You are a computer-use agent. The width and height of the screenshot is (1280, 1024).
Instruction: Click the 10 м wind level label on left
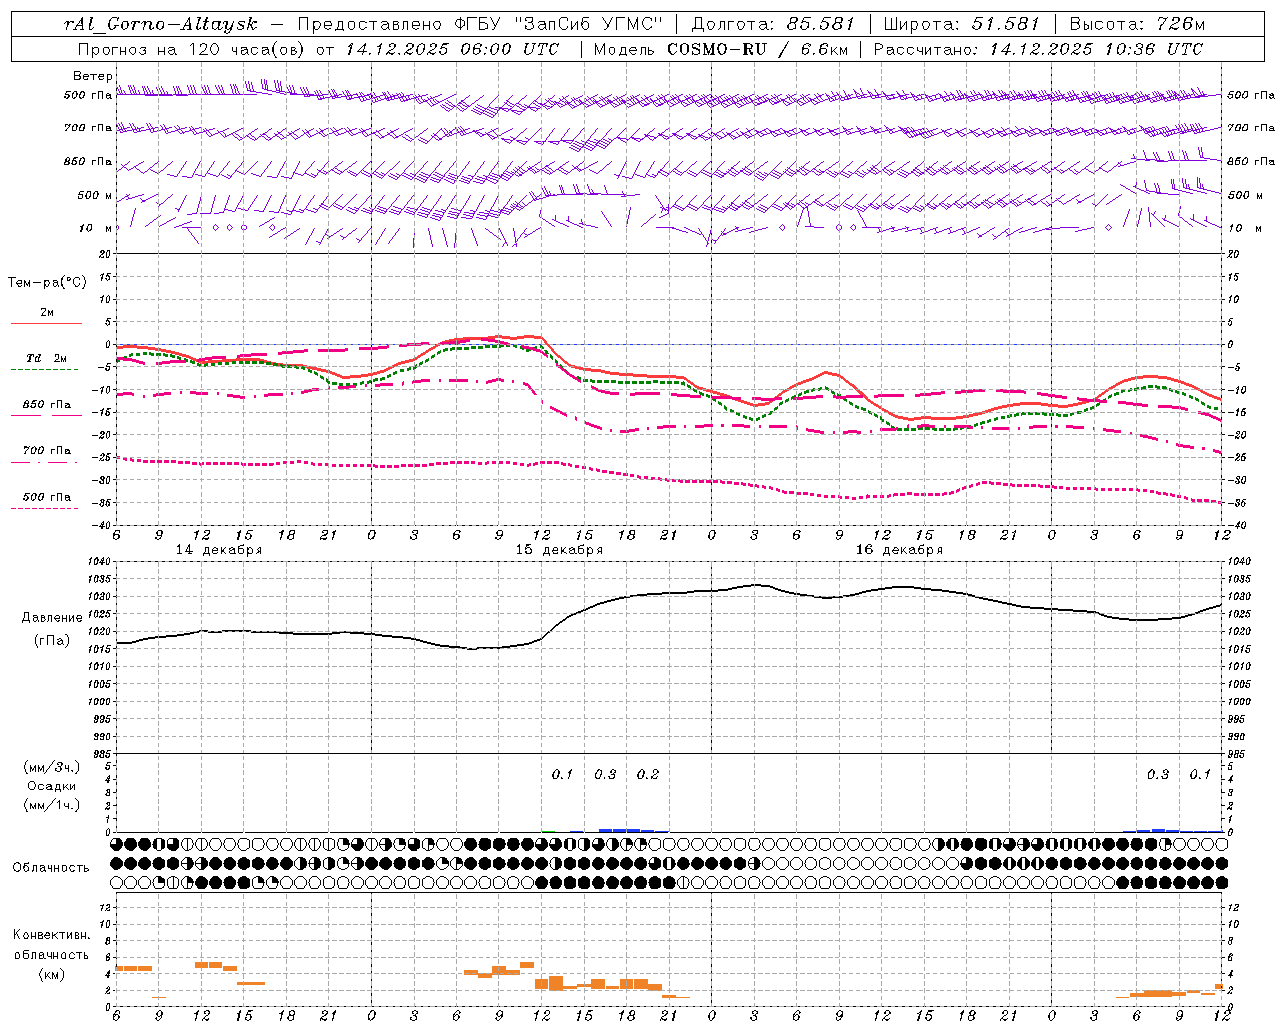pyautogui.click(x=96, y=228)
